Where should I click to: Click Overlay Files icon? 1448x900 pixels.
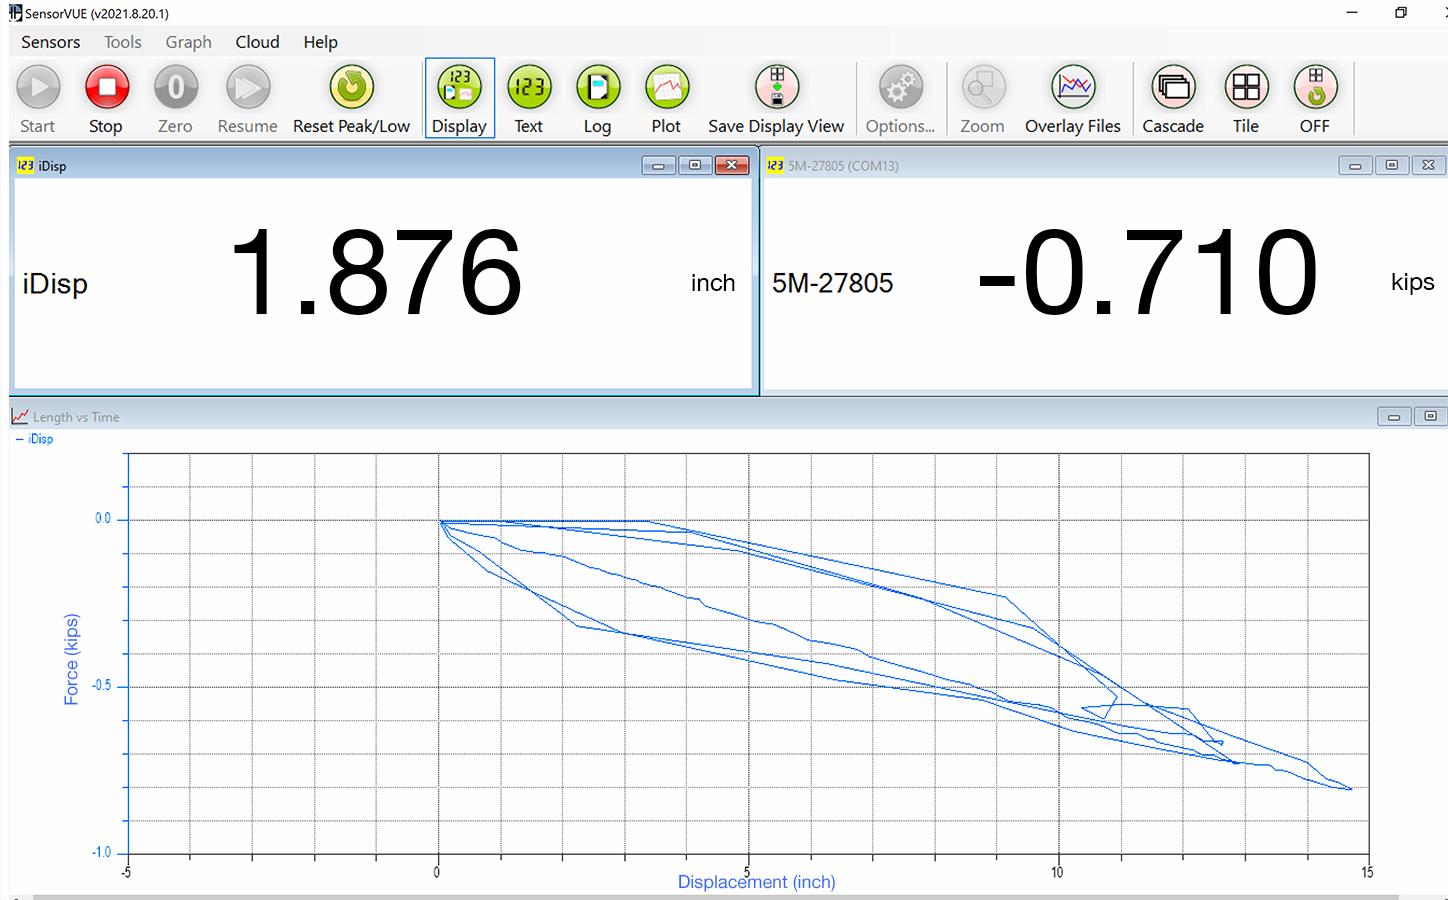tap(1073, 88)
